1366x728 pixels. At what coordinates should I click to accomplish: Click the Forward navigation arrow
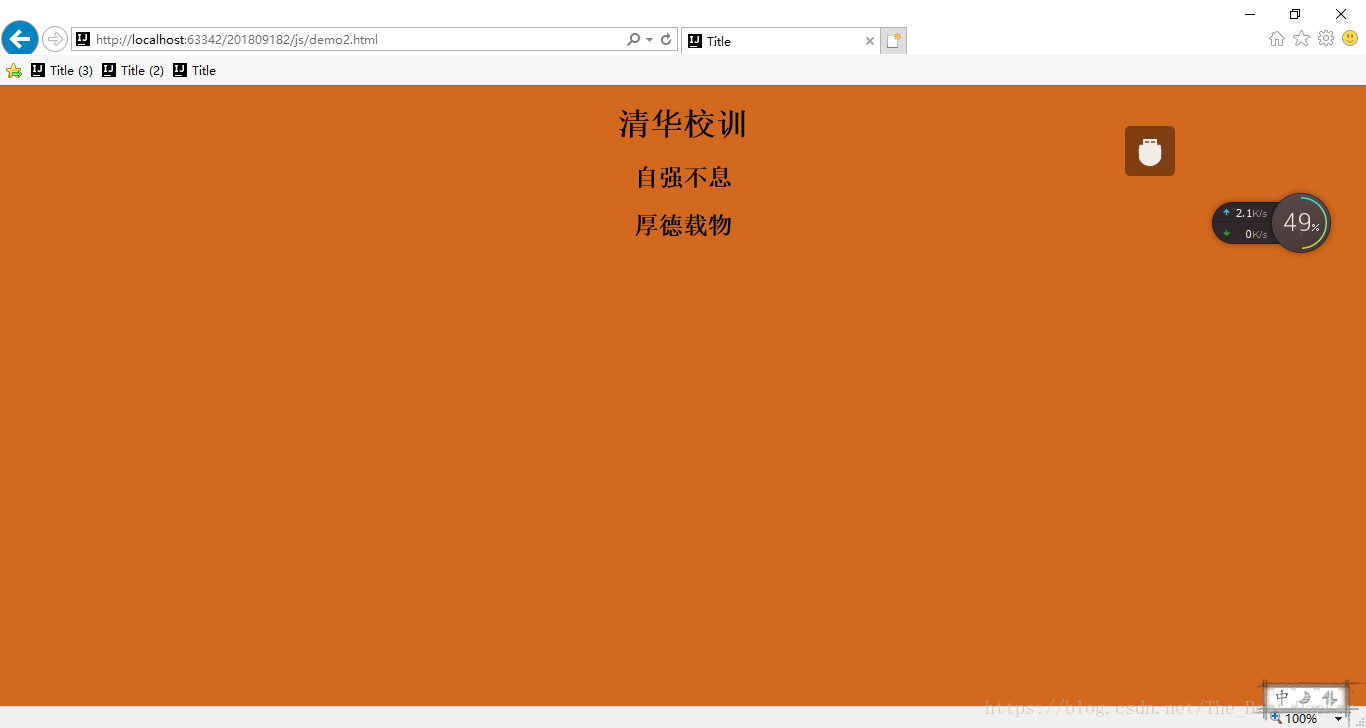[54, 40]
